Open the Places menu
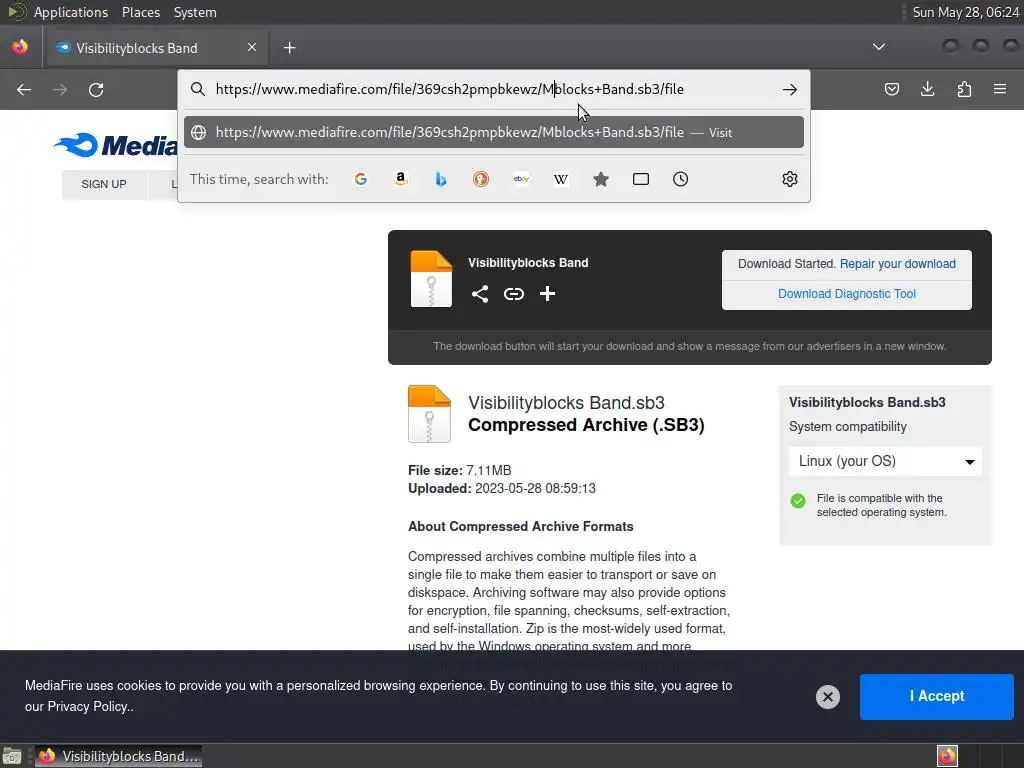Viewport: 1024px width, 768px height. (x=141, y=12)
